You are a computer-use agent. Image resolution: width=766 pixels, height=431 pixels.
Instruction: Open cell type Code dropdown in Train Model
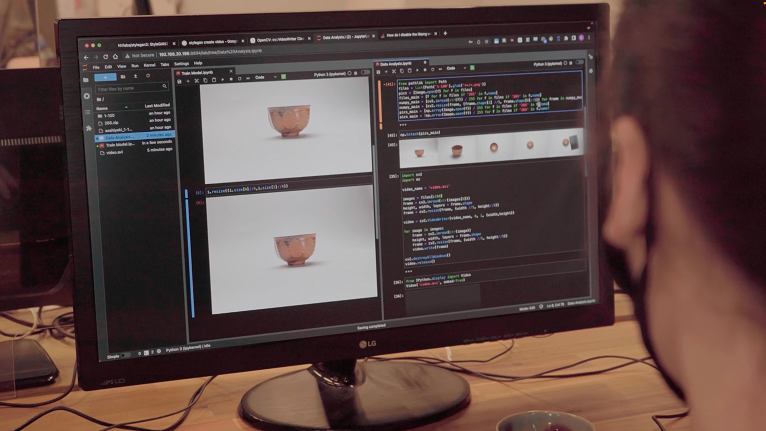point(263,77)
